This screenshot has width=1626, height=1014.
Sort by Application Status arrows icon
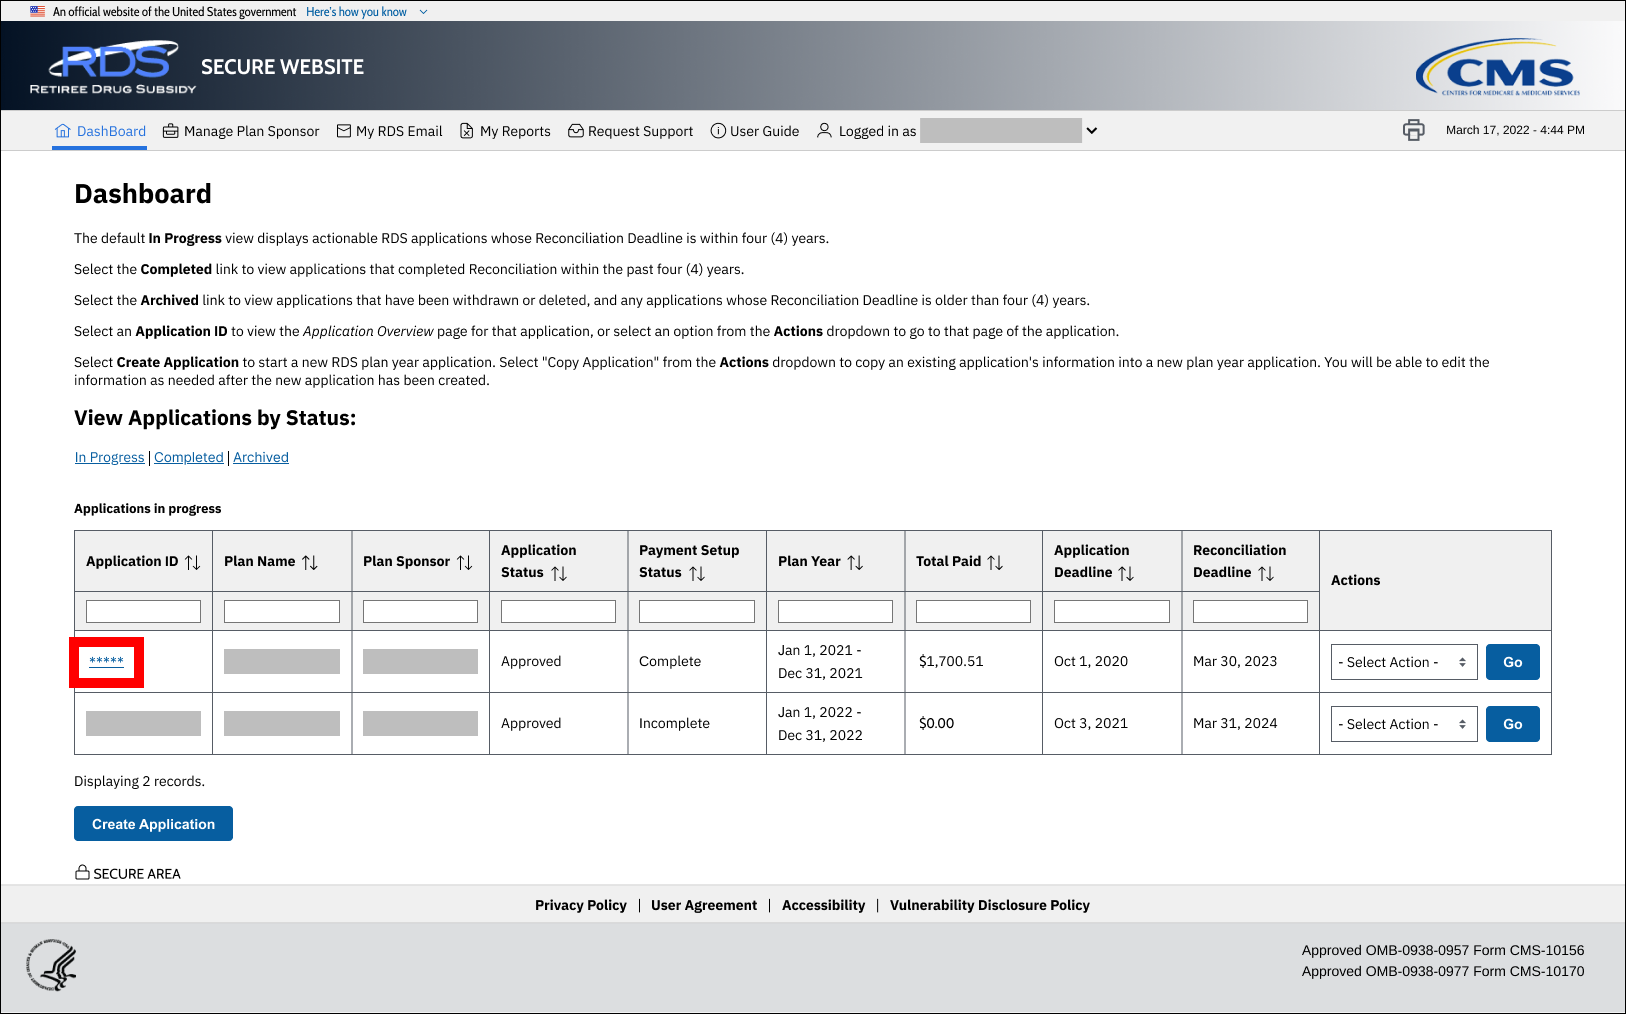tap(559, 573)
